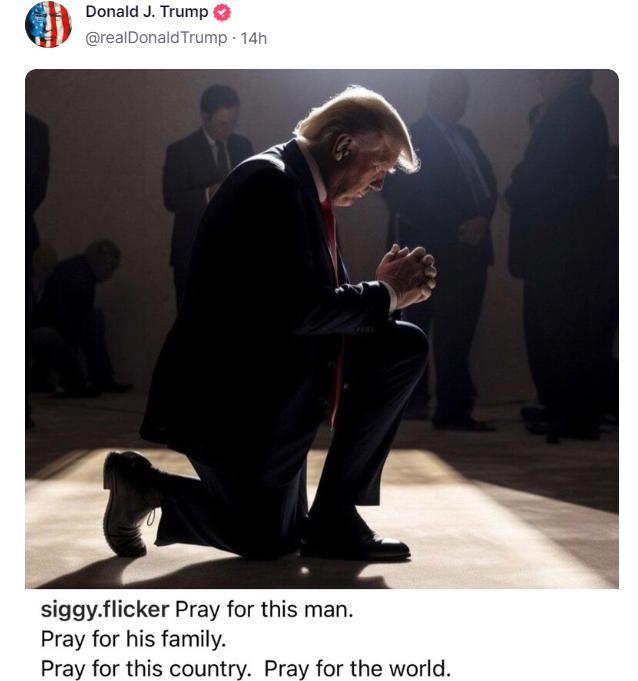Click the "Pray for this man." caption text

point(264,609)
